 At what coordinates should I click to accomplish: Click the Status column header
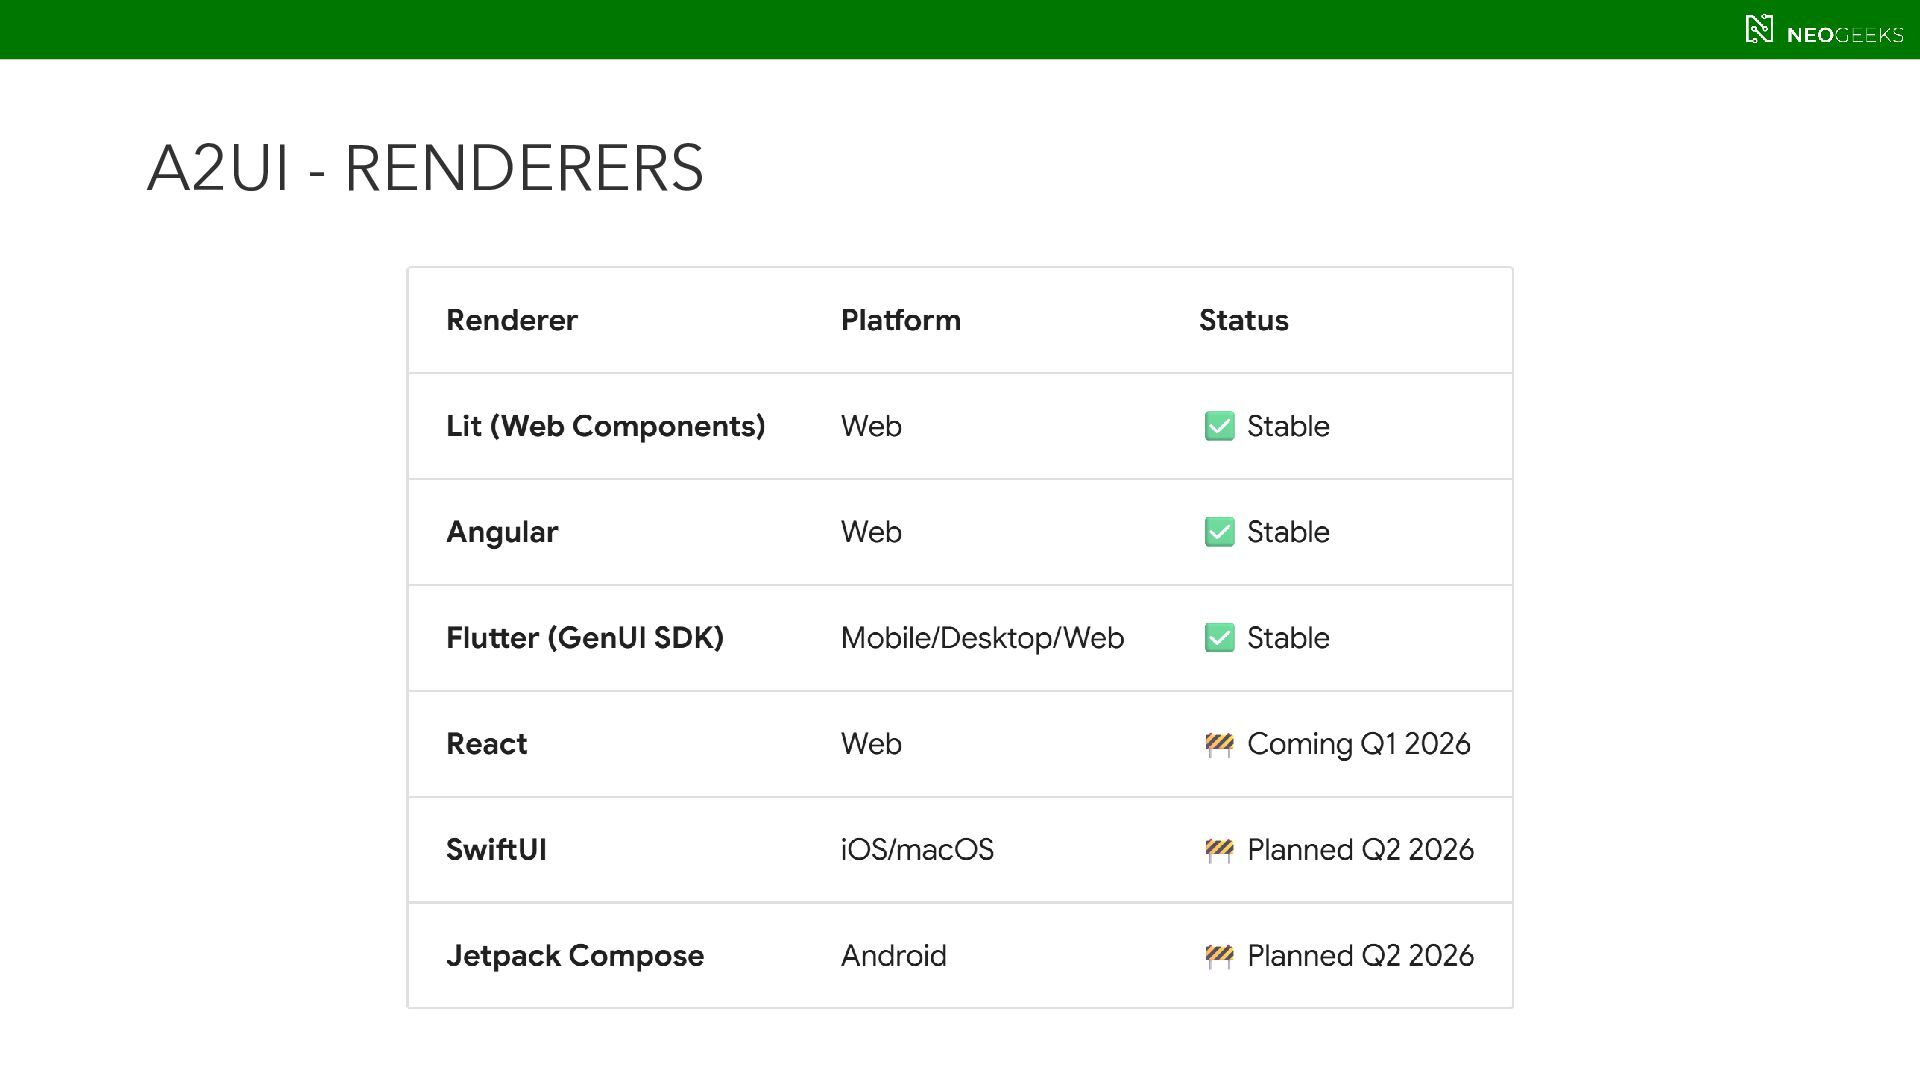point(1243,320)
